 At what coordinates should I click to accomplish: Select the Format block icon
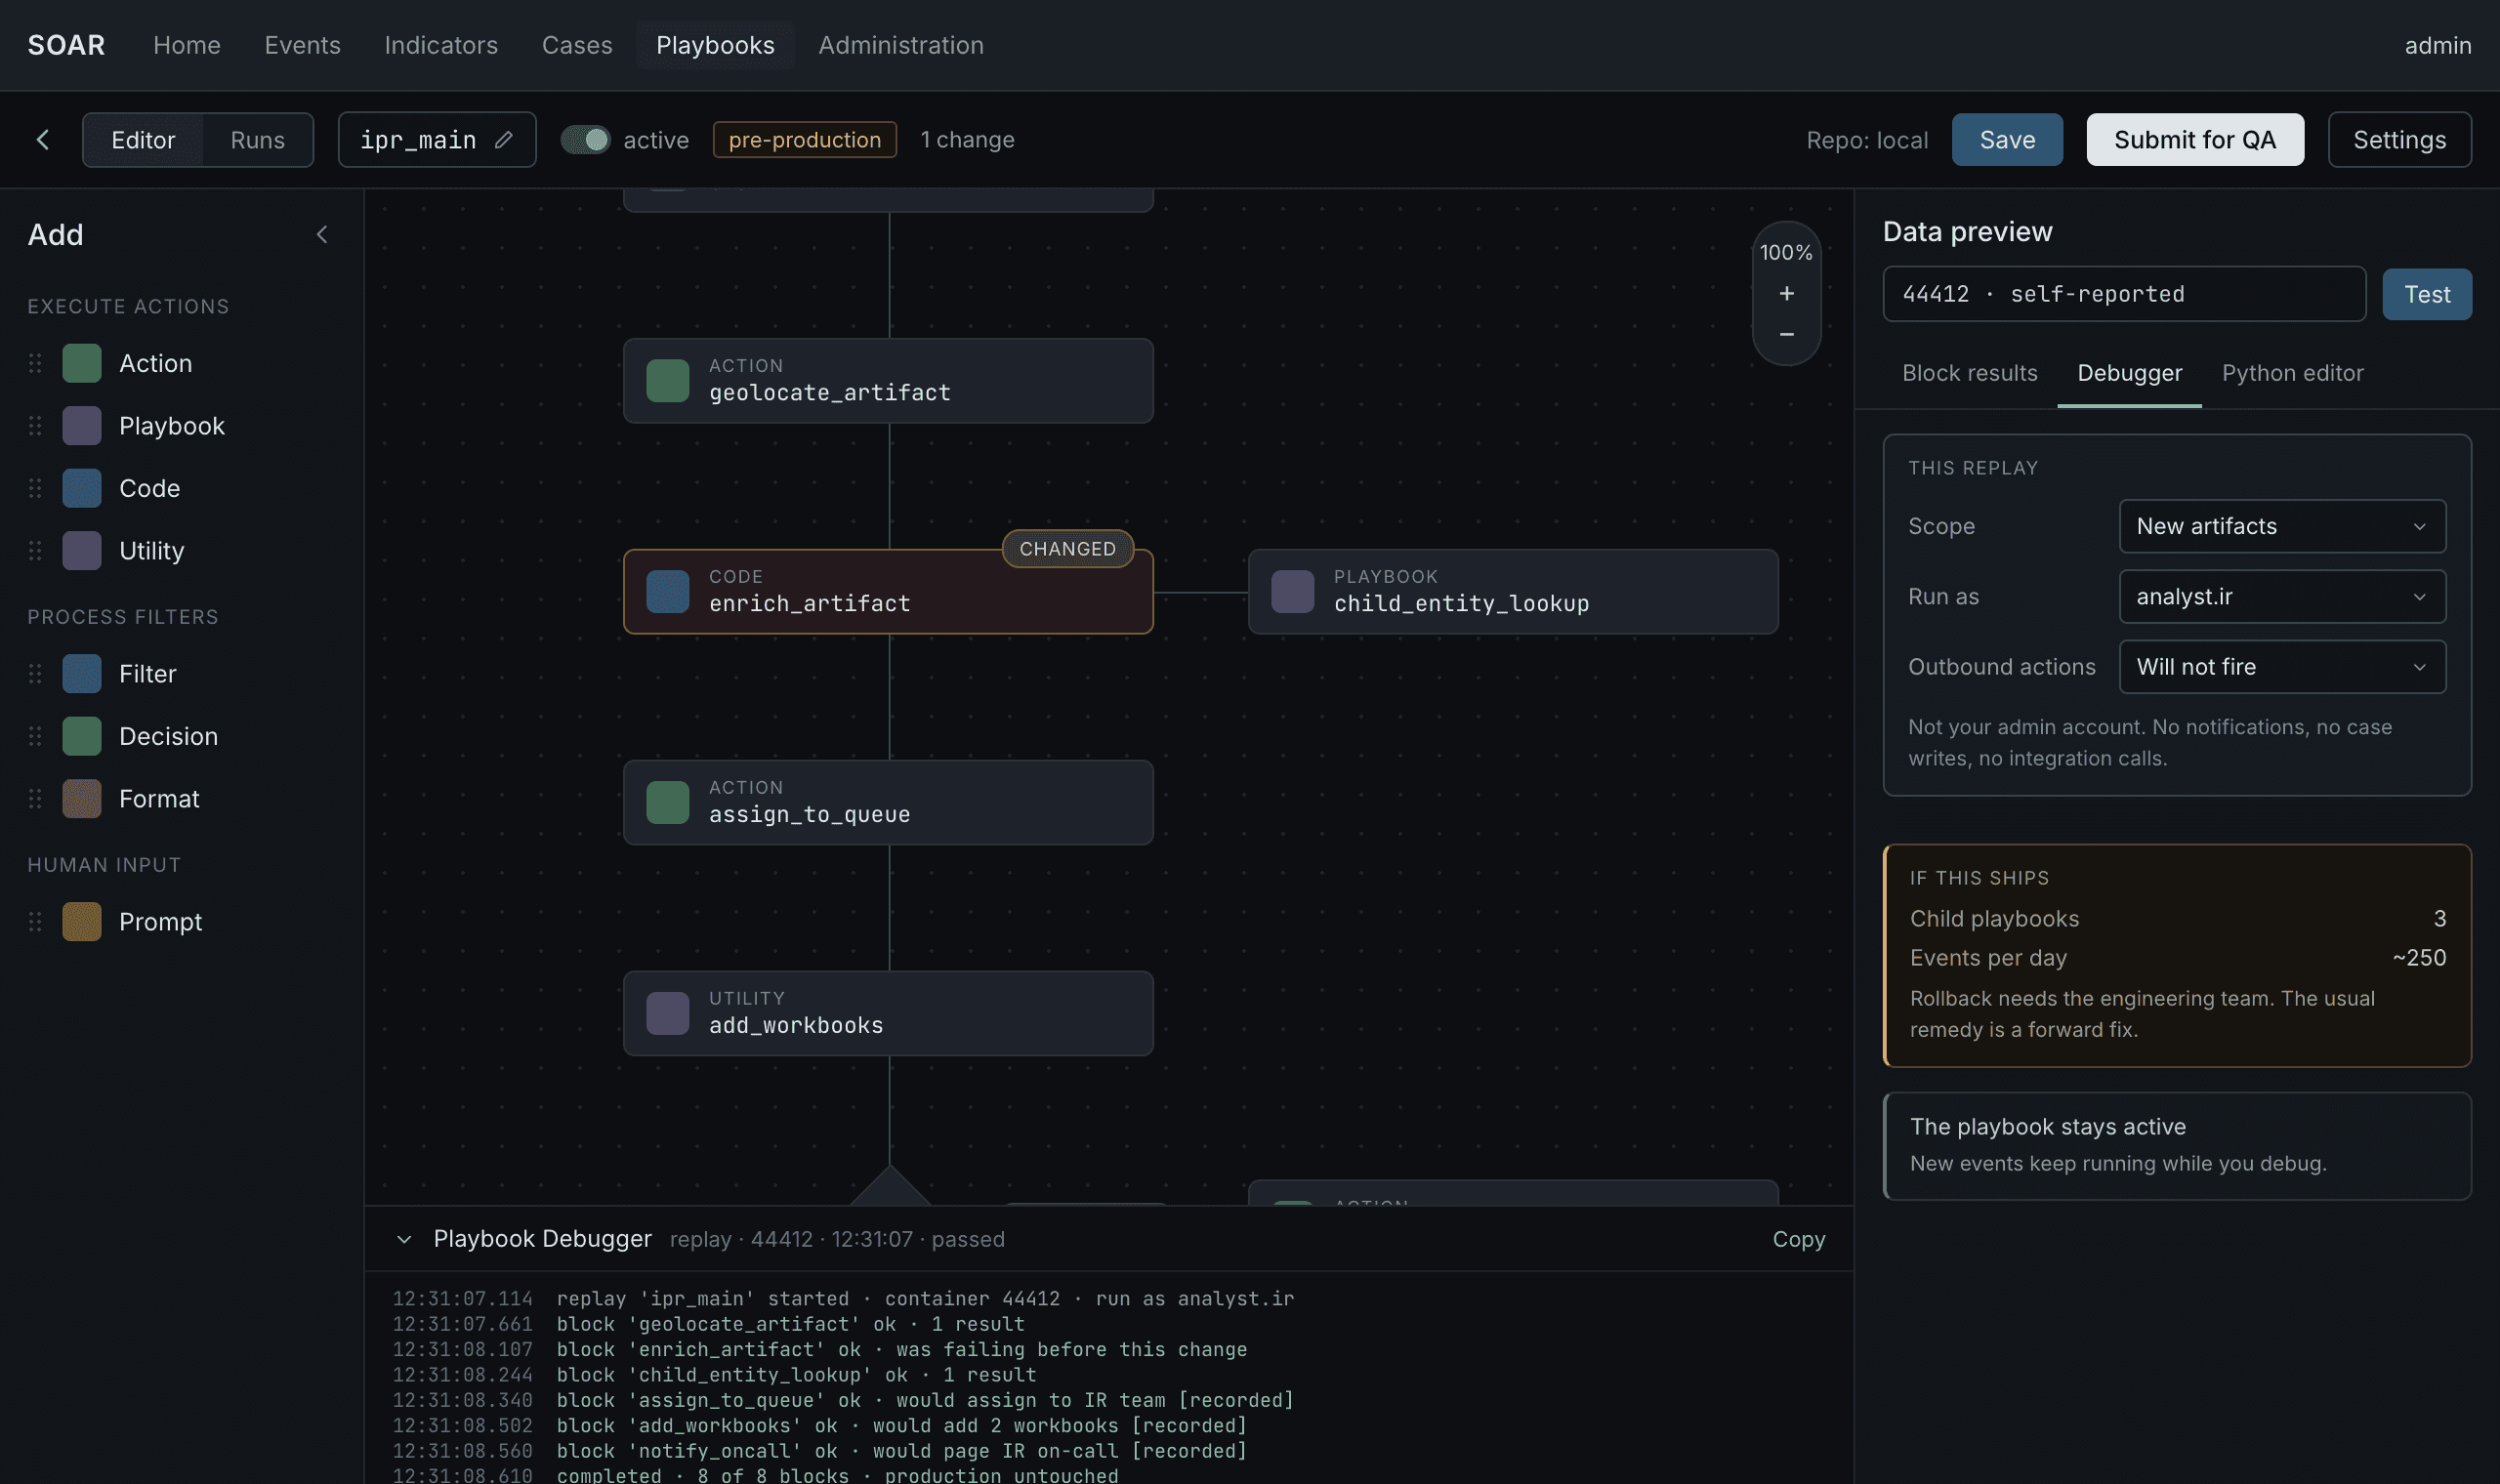[82, 799]
